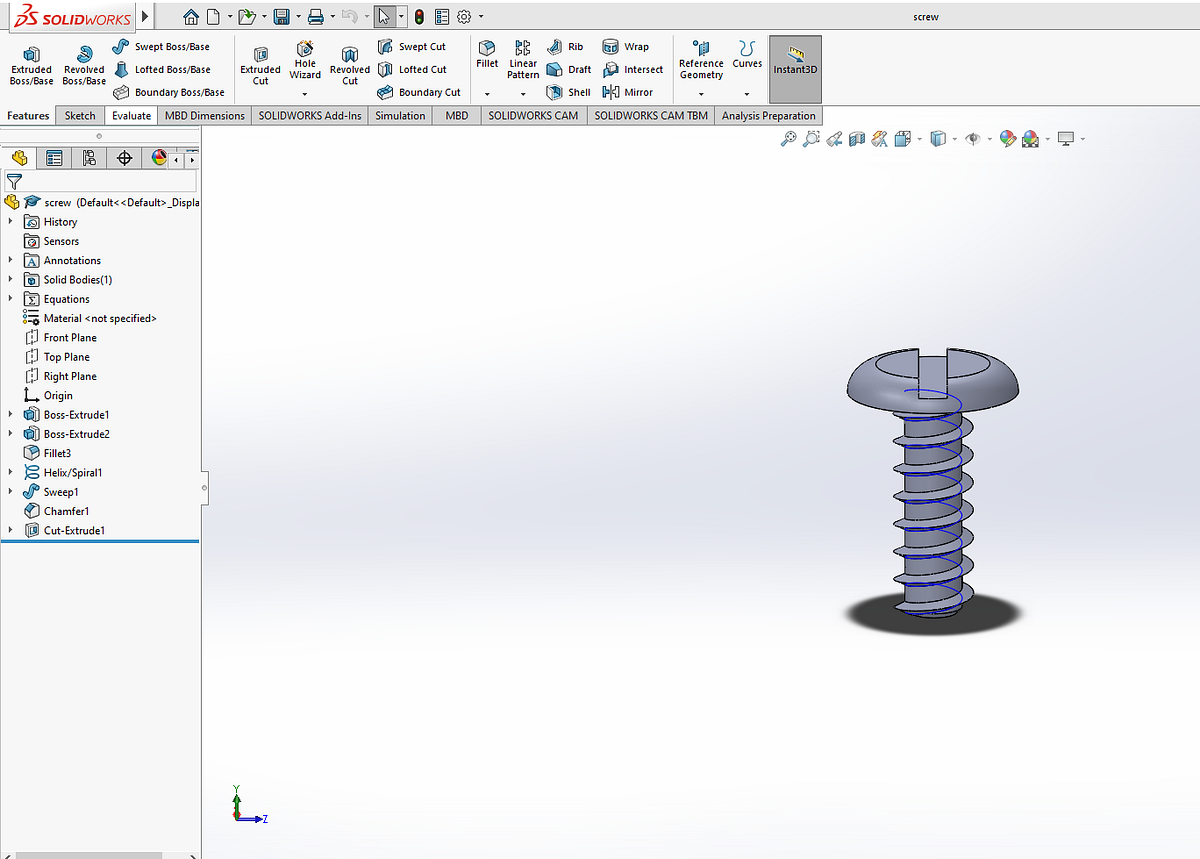This screenshot has height=859, width=1200.
Task: Switch to the Simulation tab
Action: point(400,115)
